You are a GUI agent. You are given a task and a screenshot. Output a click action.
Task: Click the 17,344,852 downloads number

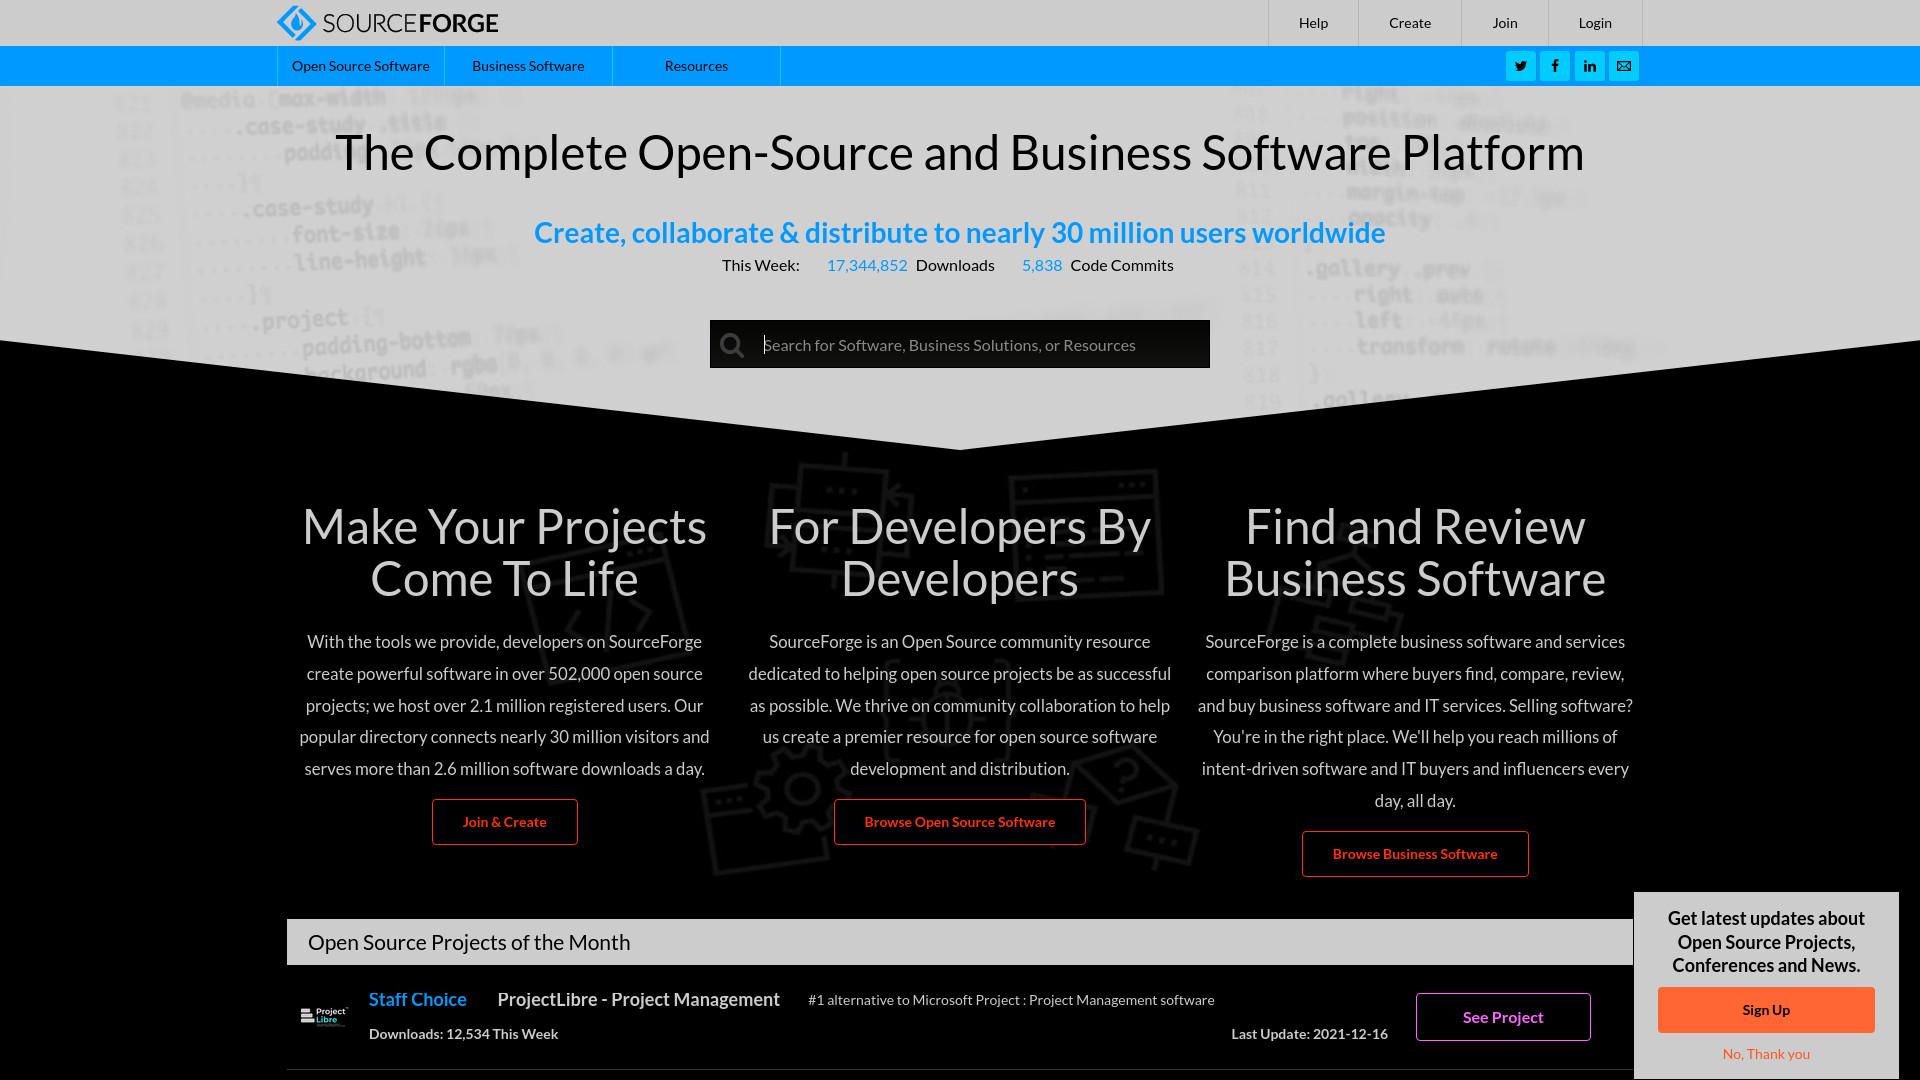pos(866,265)
